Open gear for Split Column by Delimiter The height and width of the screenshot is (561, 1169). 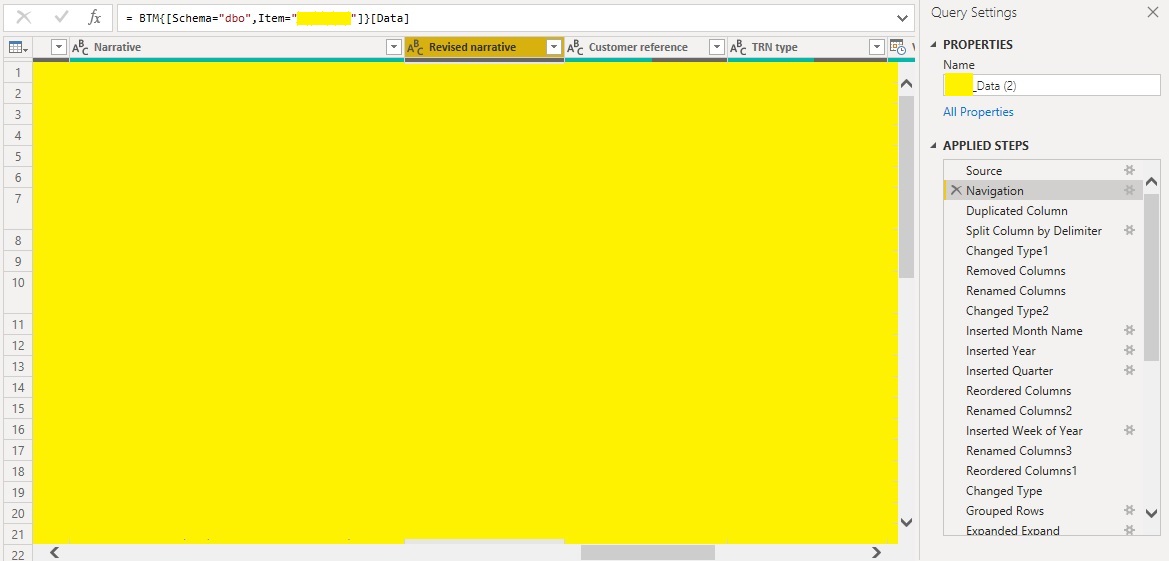[1129, 231]
